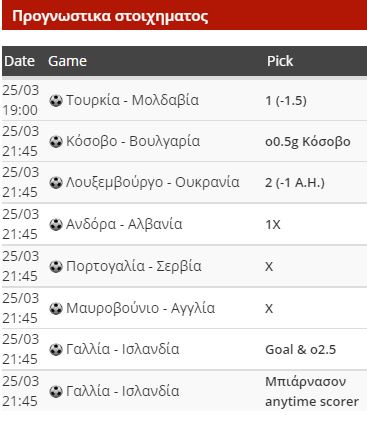Click the Pick column header
The width and height of the screenshot is (367, 428).
click(x=280, y=61)
